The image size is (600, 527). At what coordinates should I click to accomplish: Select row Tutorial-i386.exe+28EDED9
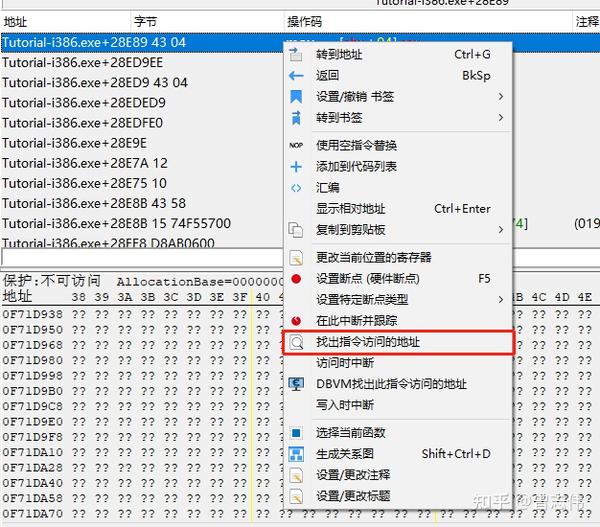142,103
